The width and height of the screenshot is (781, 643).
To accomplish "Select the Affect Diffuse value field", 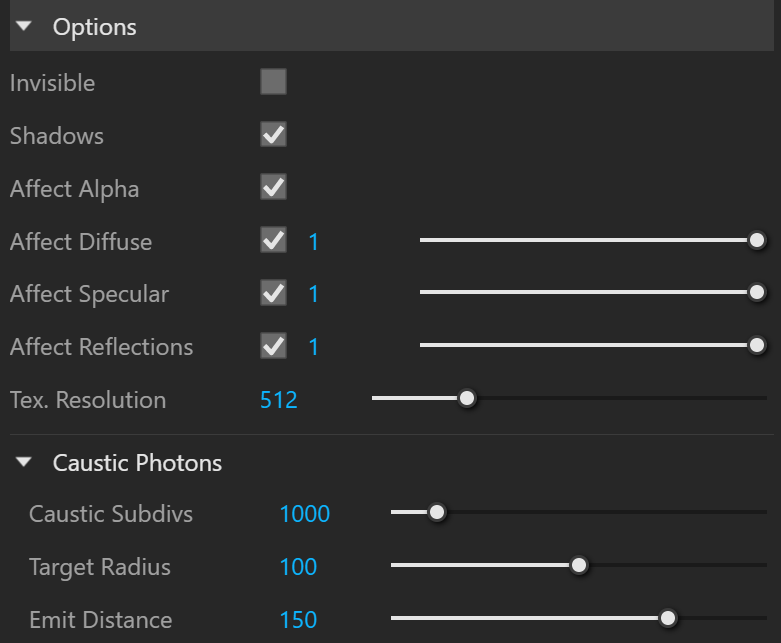I will click(313, 242).
